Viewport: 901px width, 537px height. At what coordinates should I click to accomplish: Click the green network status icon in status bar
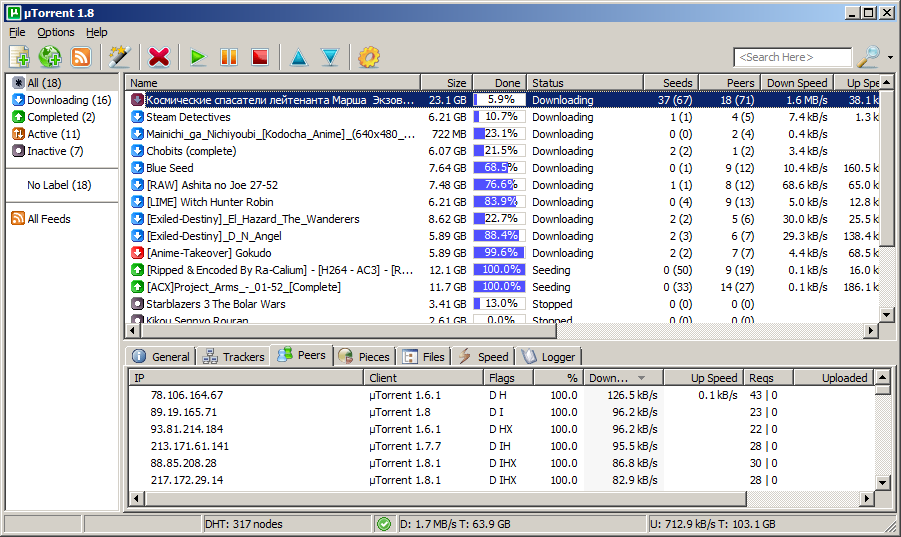384,524
